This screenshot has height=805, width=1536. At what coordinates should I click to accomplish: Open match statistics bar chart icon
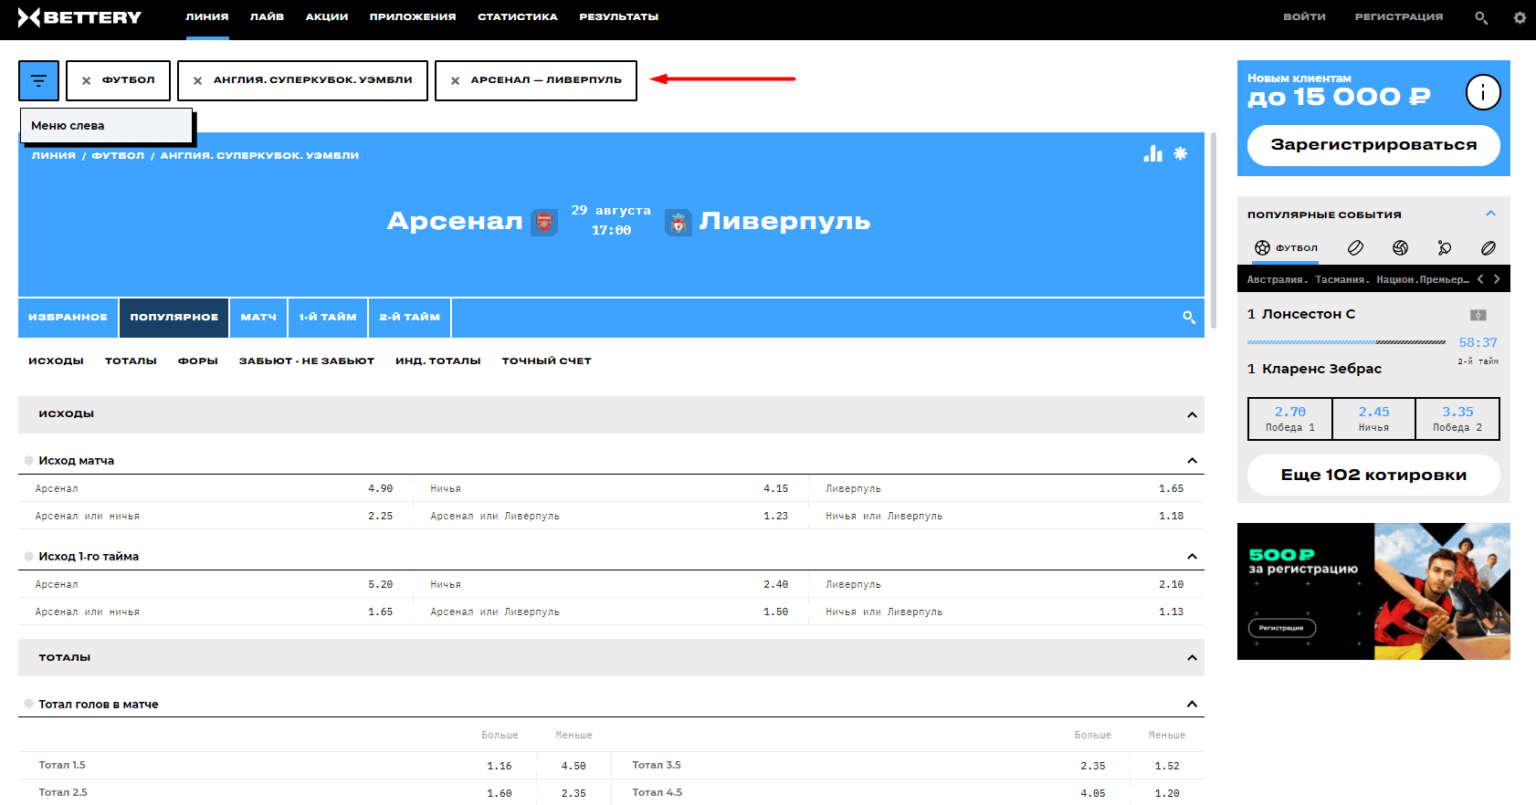[x=1153, y=153]
